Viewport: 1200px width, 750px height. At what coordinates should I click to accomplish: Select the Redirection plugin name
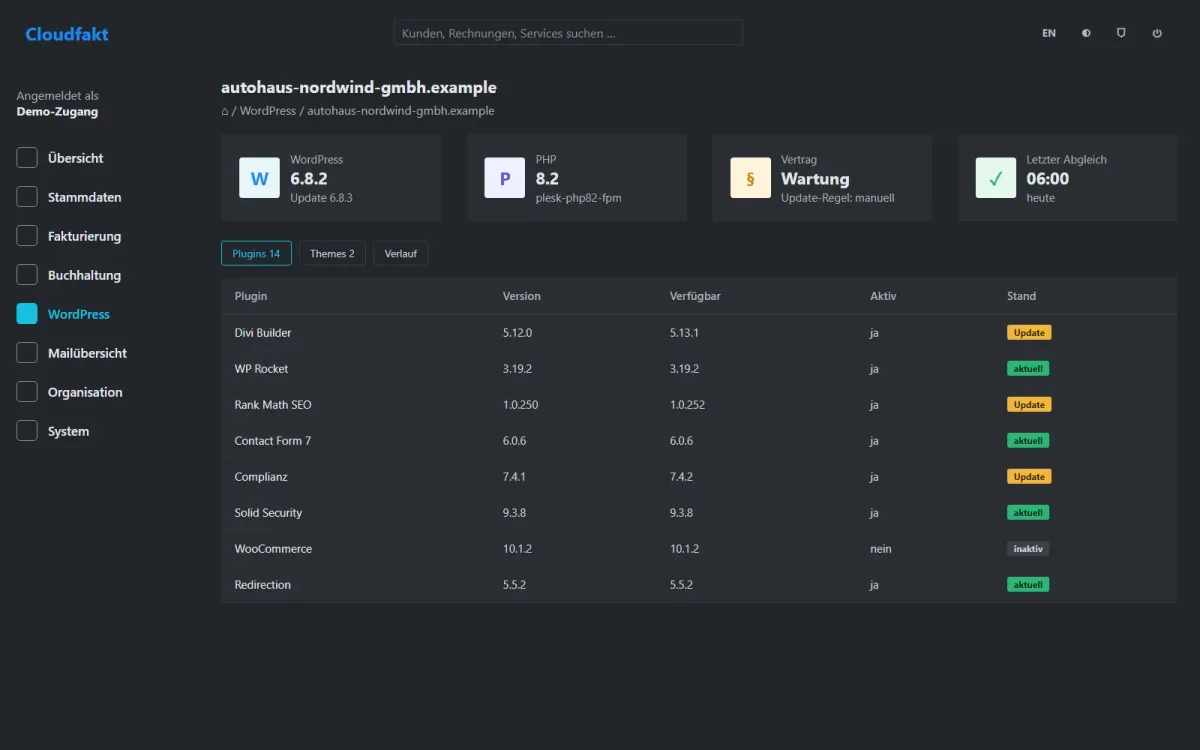click(263, 585)
